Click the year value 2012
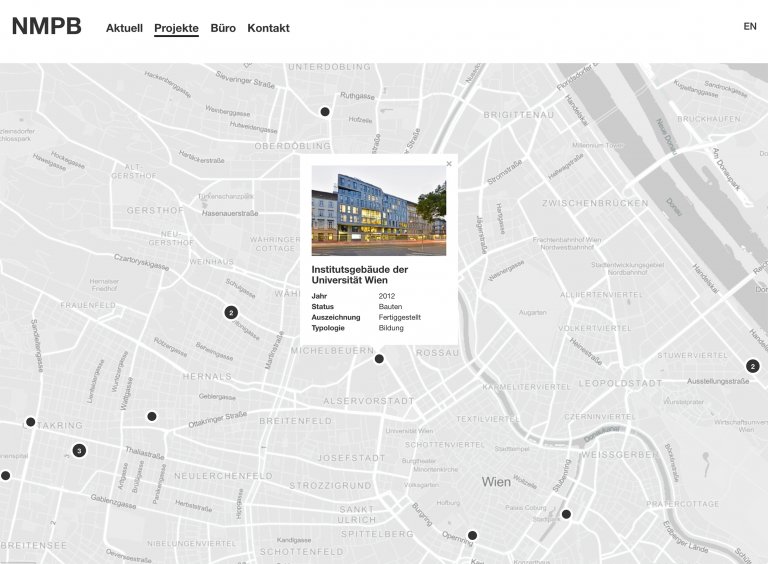The height and width of the screenshot is (564, 768). pyautogui.click(x=386, y=296)
